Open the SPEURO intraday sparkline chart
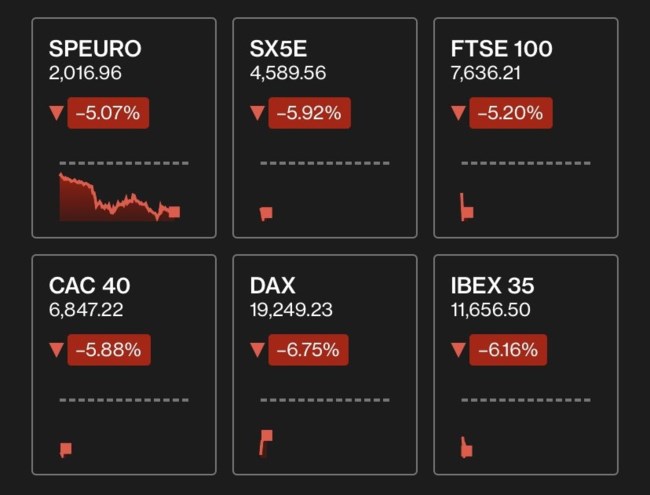Screen dimensions: 650x495 (119, 197)
